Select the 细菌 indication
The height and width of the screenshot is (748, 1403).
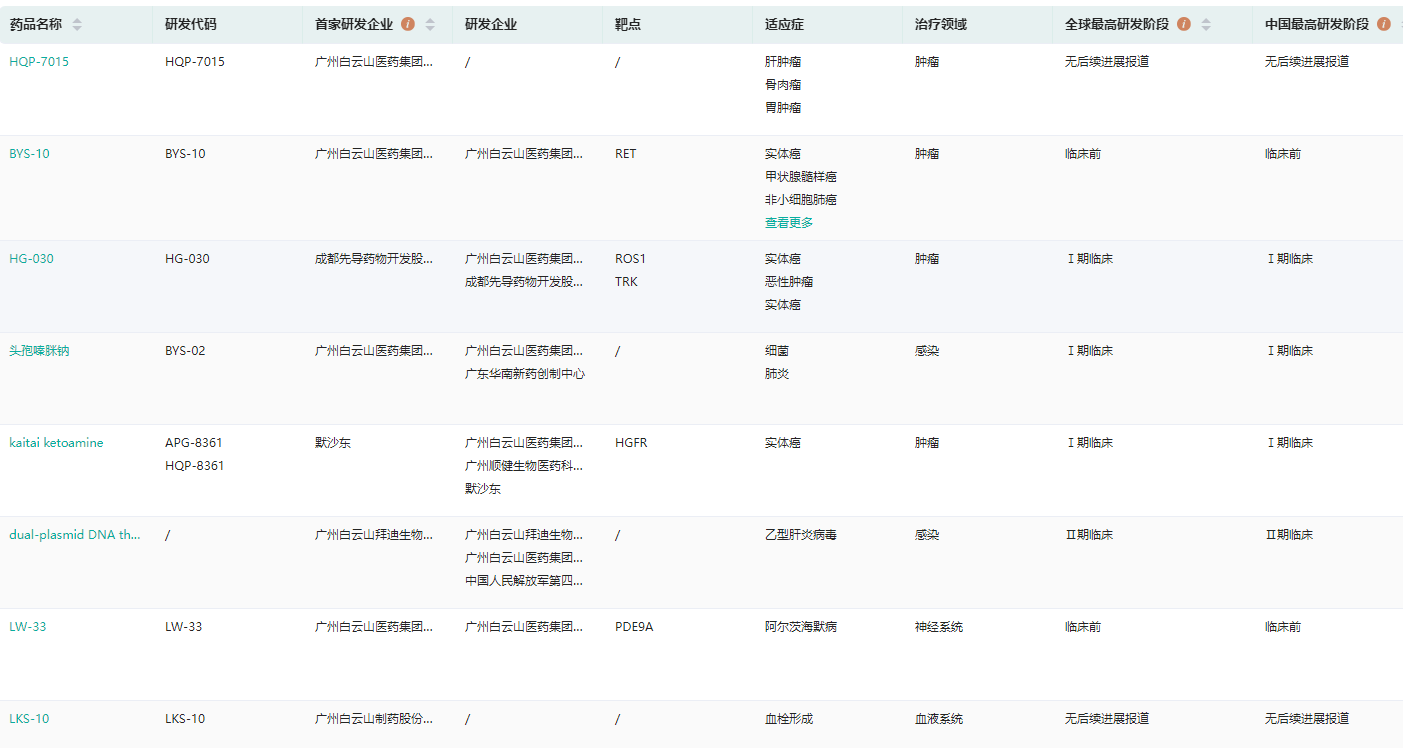[777, 351]
